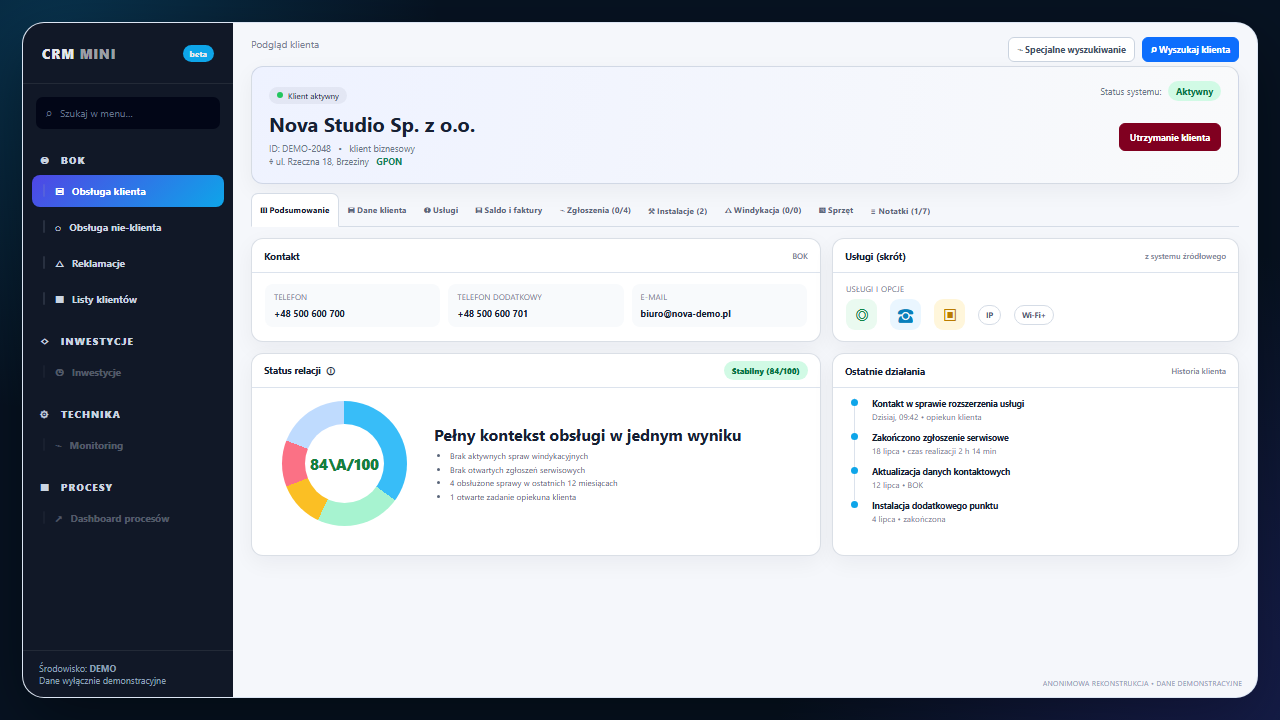Click the additional phone +48 500 600 701
The width and height of the screenshot is (1280, 720).
pyautogui.click(x=493, y=313)
